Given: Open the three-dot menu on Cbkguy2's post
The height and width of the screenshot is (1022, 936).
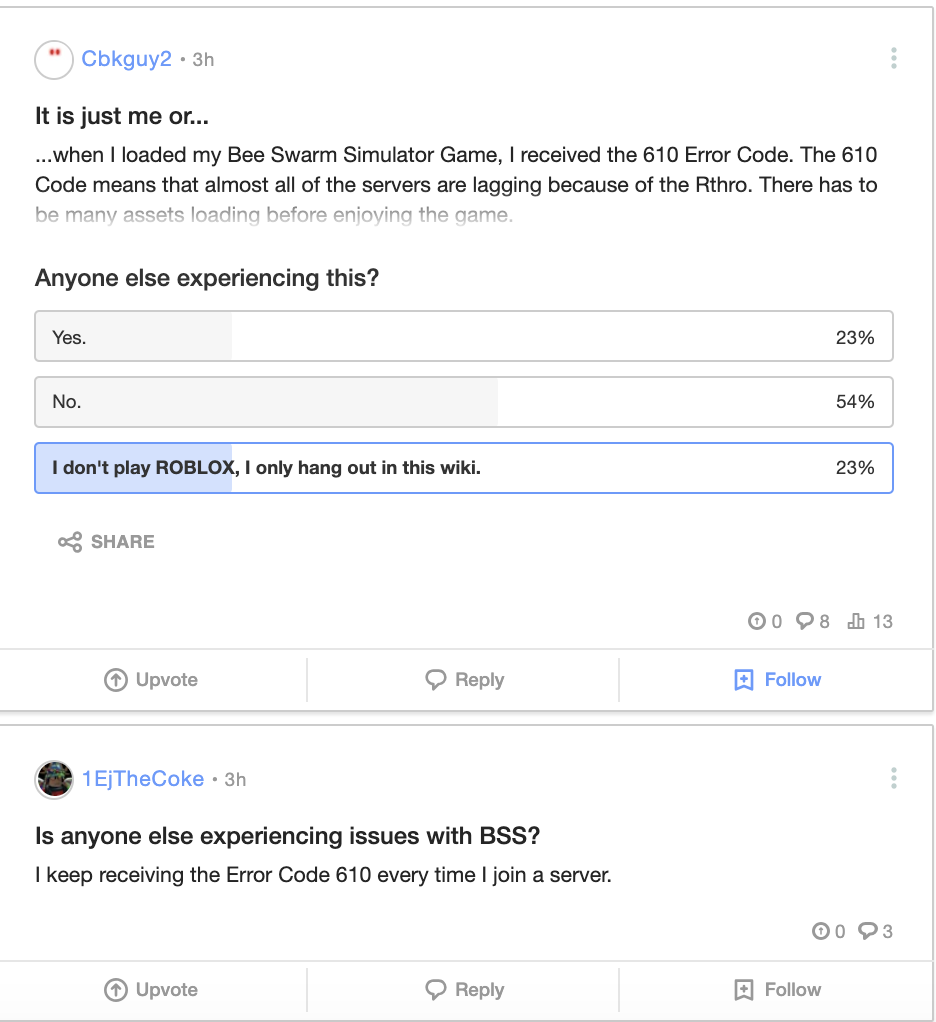Looking at the screenshot, I should (x=893, y=59).
